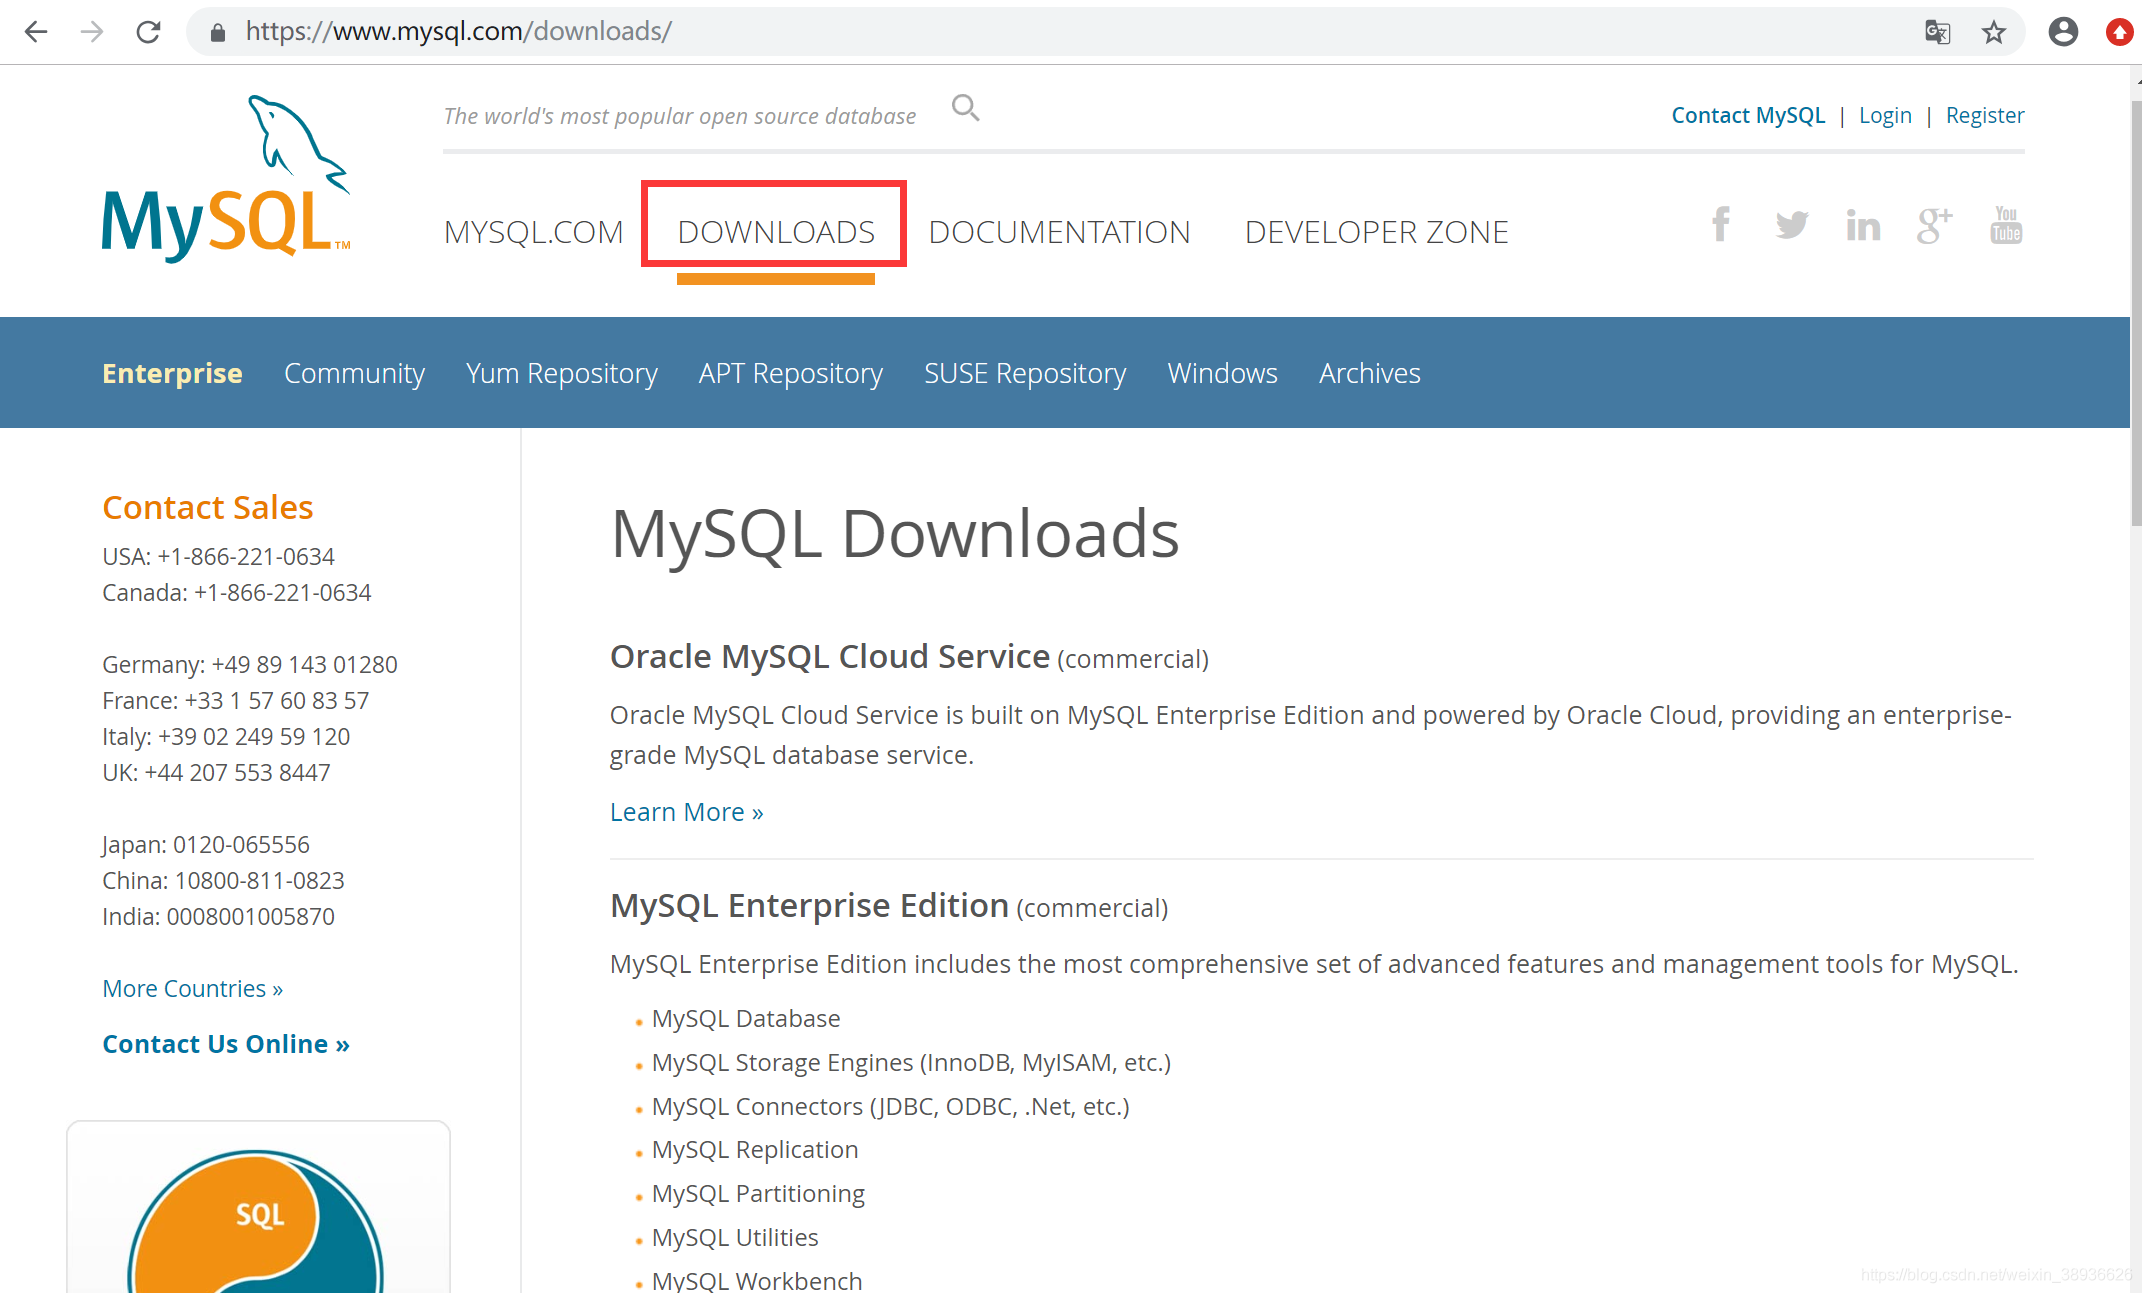Click MySQL Partitioning list item

pos(758,1193)
